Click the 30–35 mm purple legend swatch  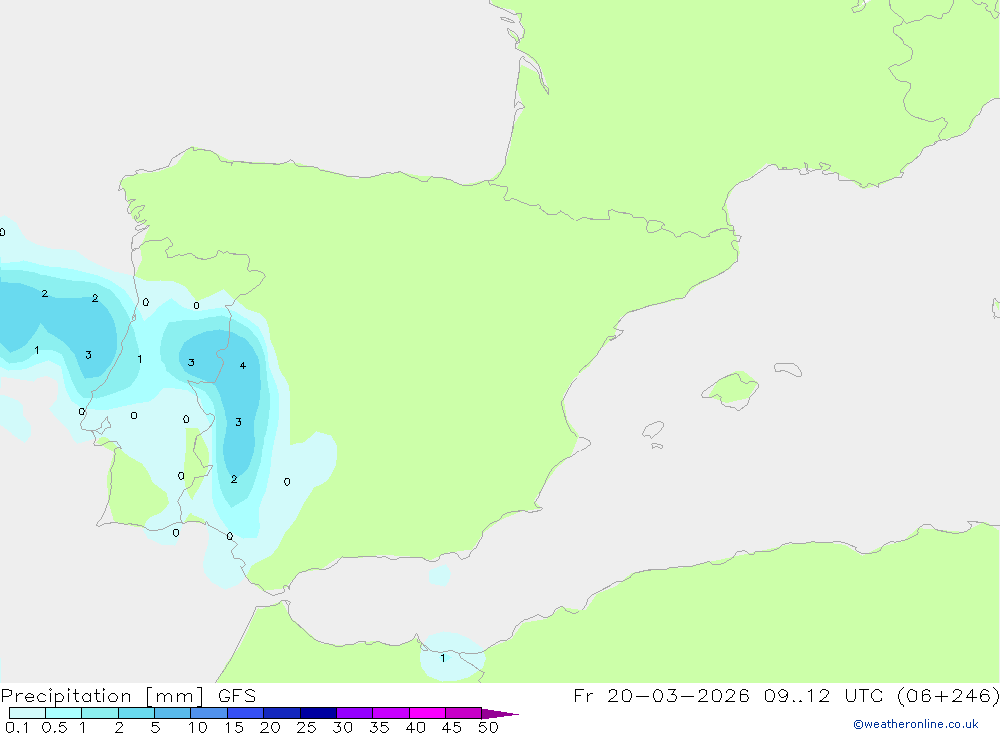(x=354, y=713)
